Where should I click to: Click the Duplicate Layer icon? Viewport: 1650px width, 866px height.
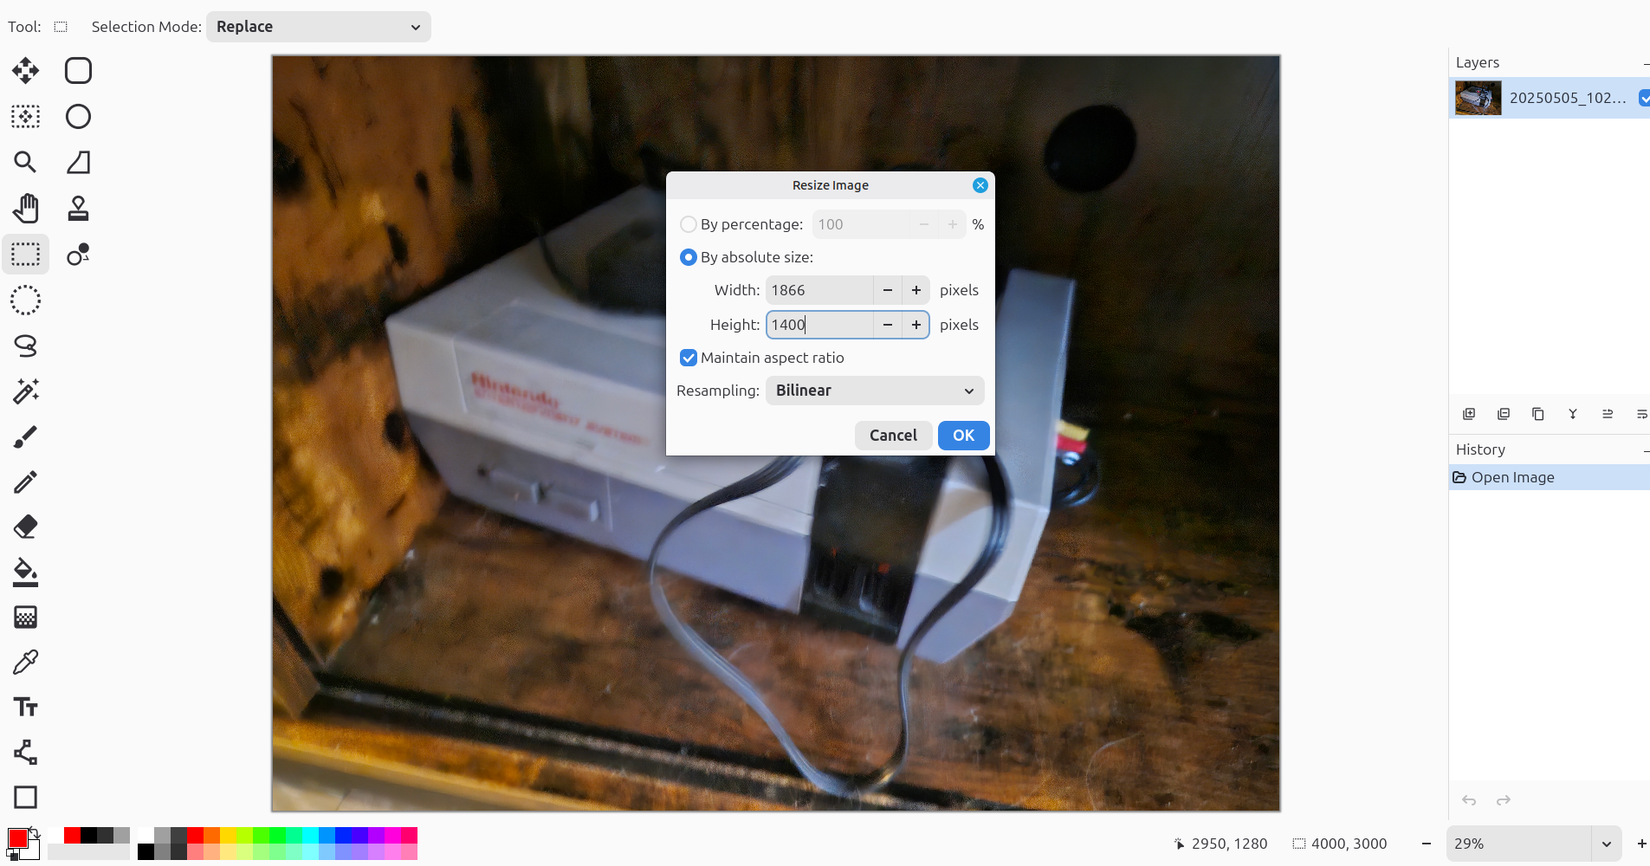pyautogui.click(x=1538, y=414)
